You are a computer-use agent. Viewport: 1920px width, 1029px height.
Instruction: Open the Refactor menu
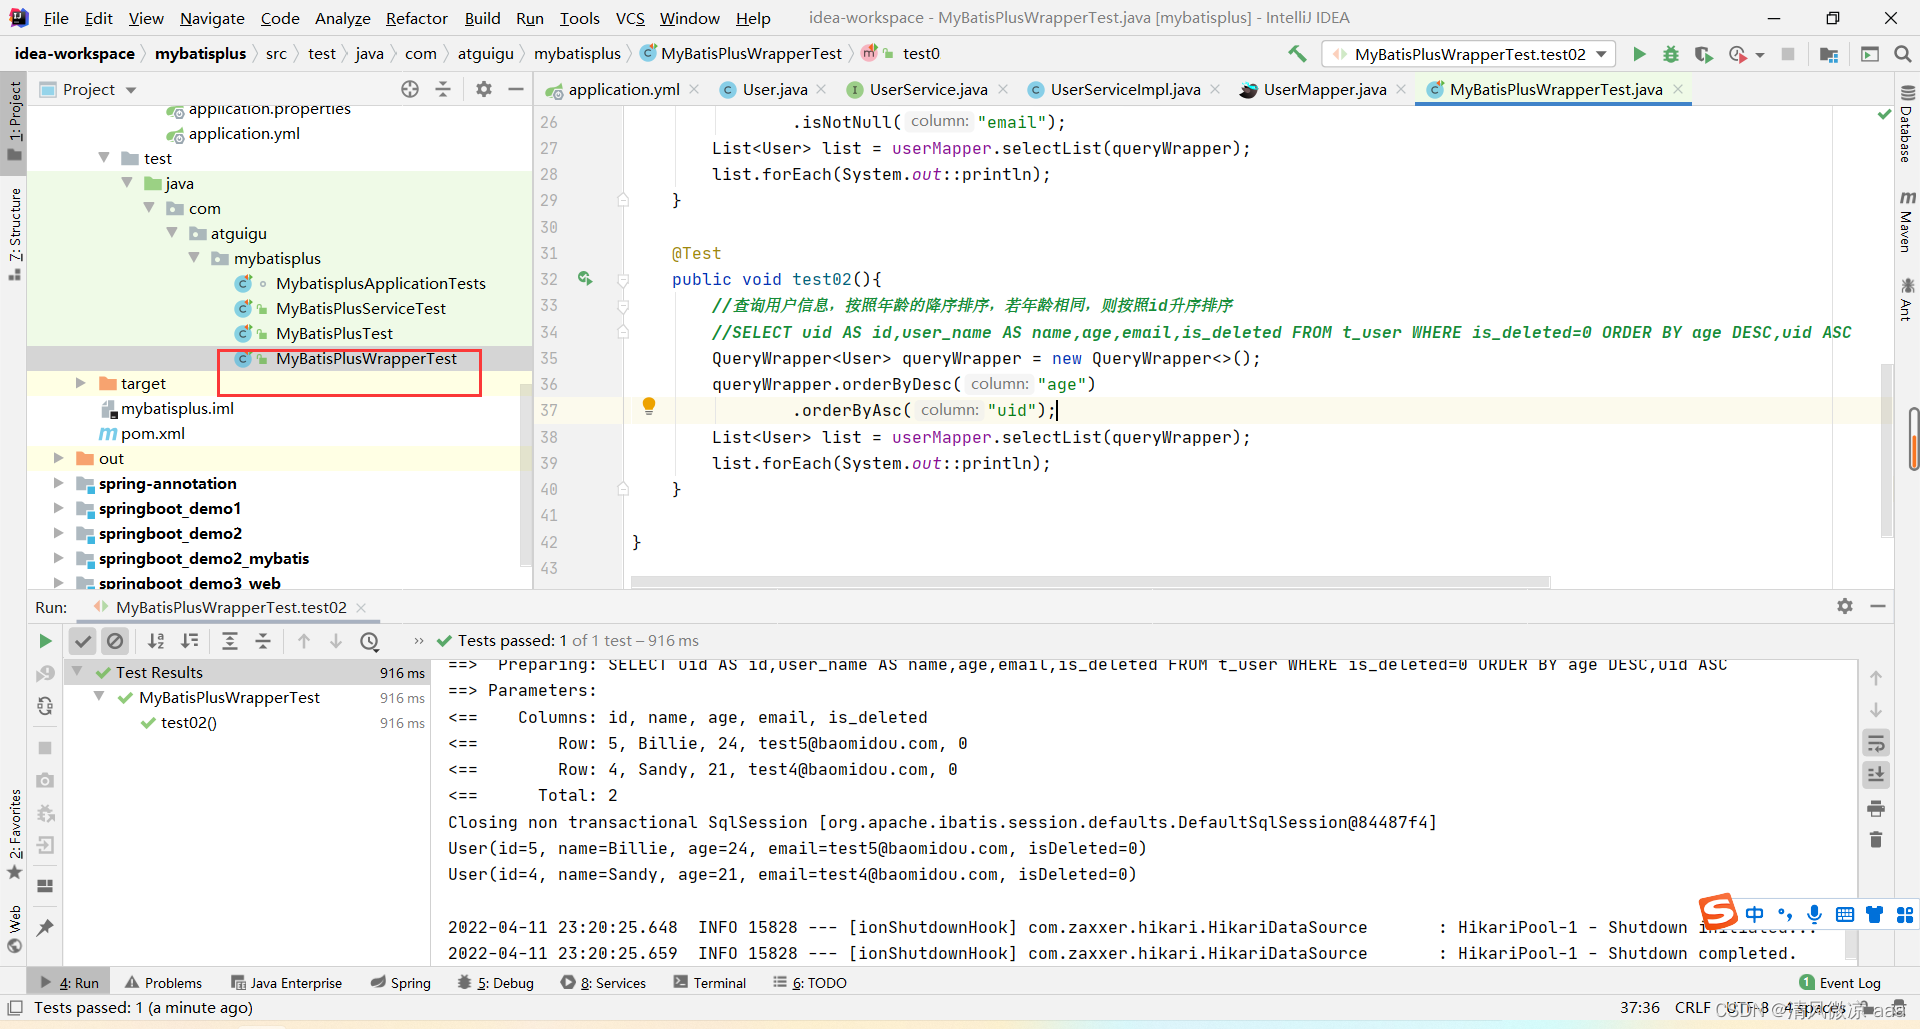pos(416,18)
